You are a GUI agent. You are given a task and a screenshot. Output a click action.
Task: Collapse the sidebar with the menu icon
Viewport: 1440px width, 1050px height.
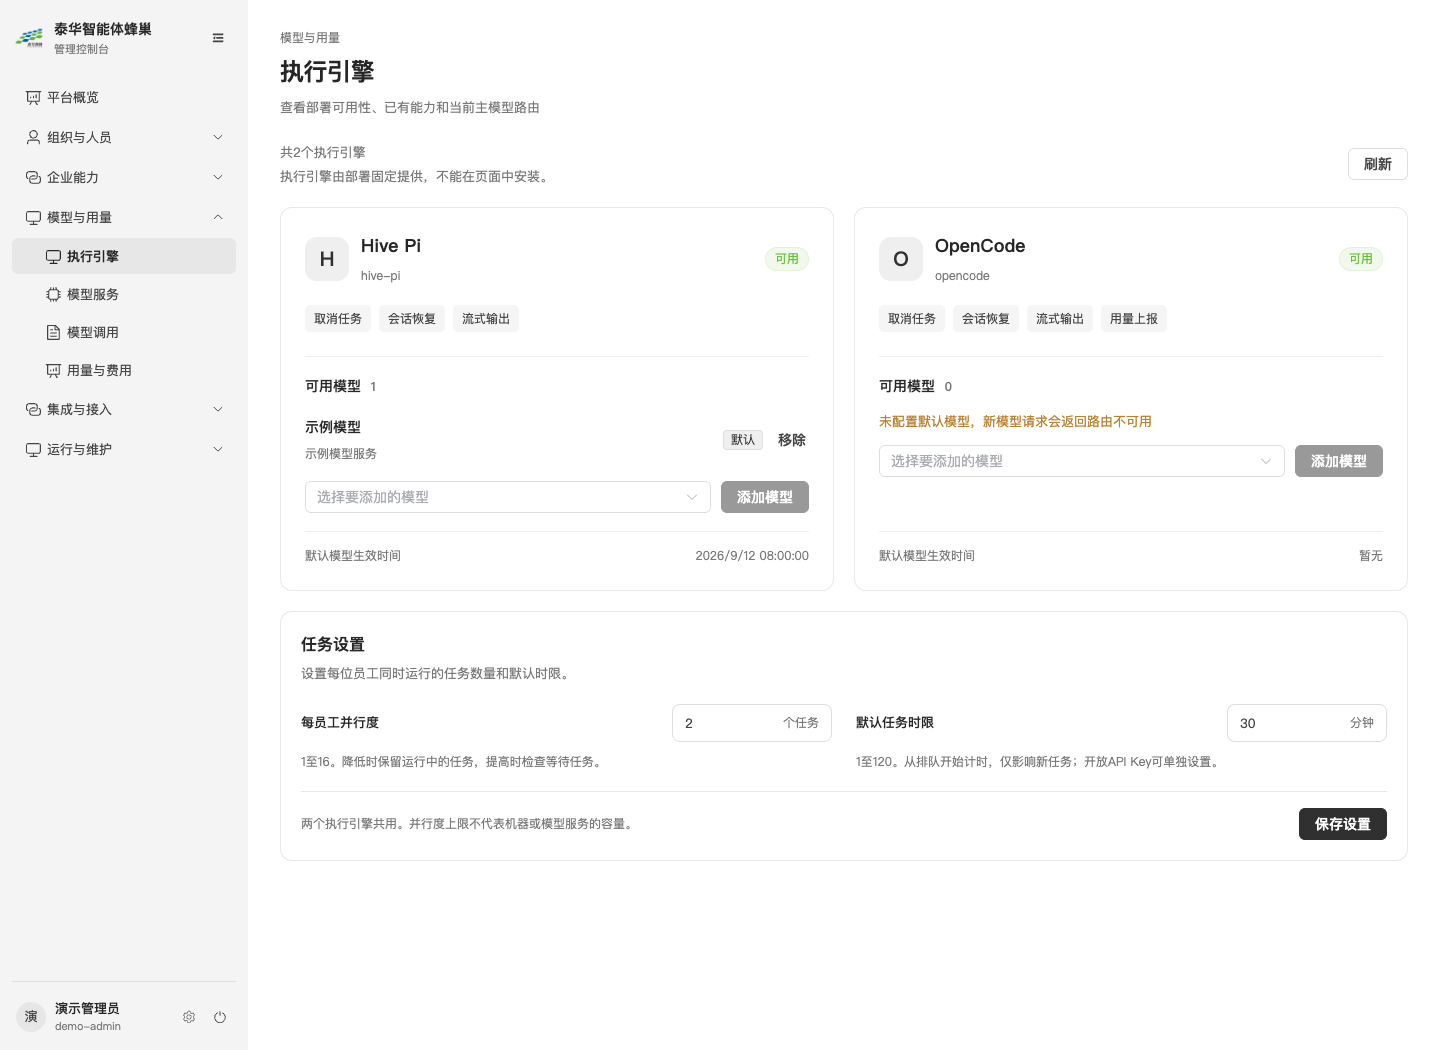pos(218,38)
